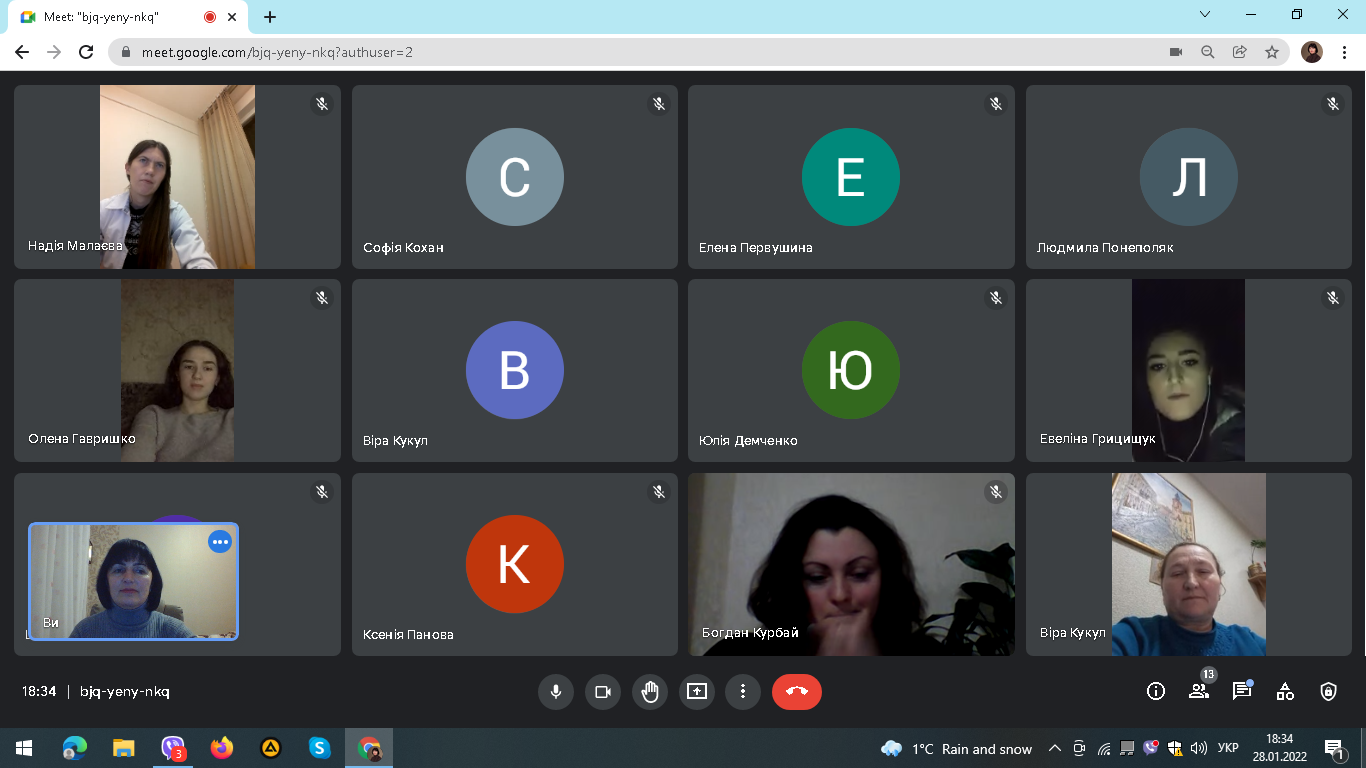Expand the tab search chevron in the title bar
The image size is (1366, 768).
(1205, 15)
